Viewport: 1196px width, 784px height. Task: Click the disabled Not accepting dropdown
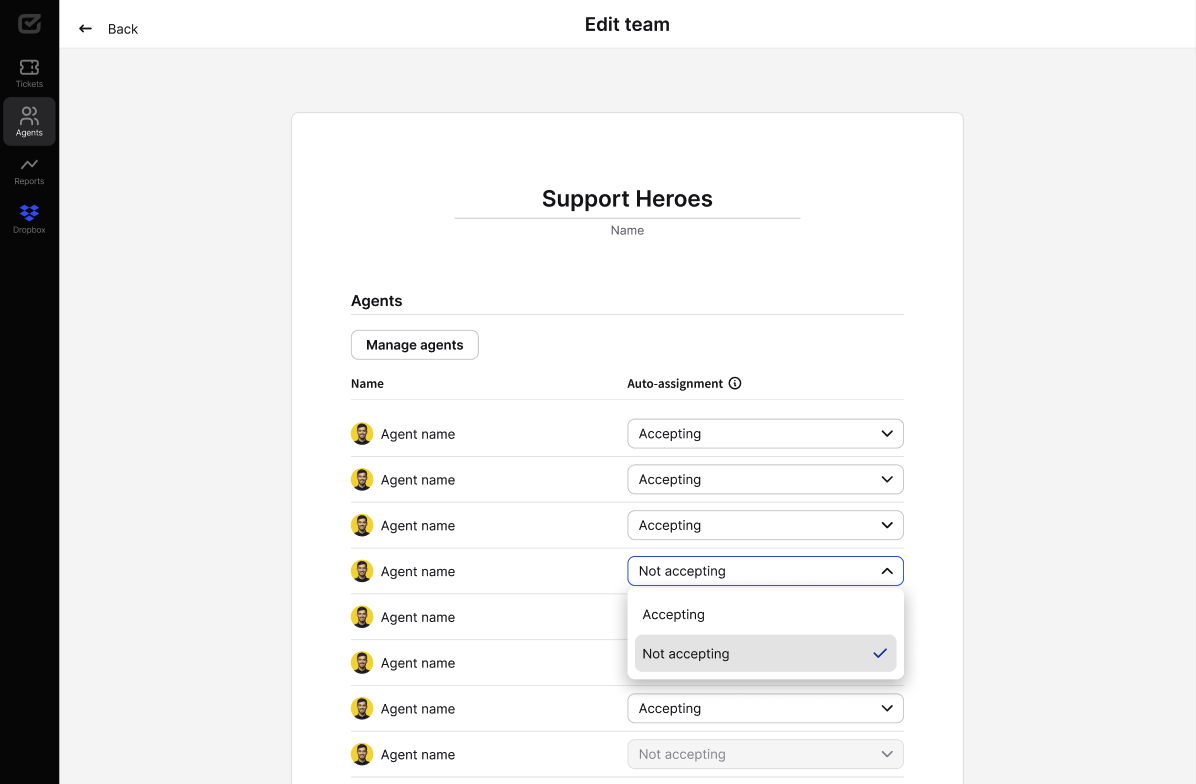tap(765, 754)
